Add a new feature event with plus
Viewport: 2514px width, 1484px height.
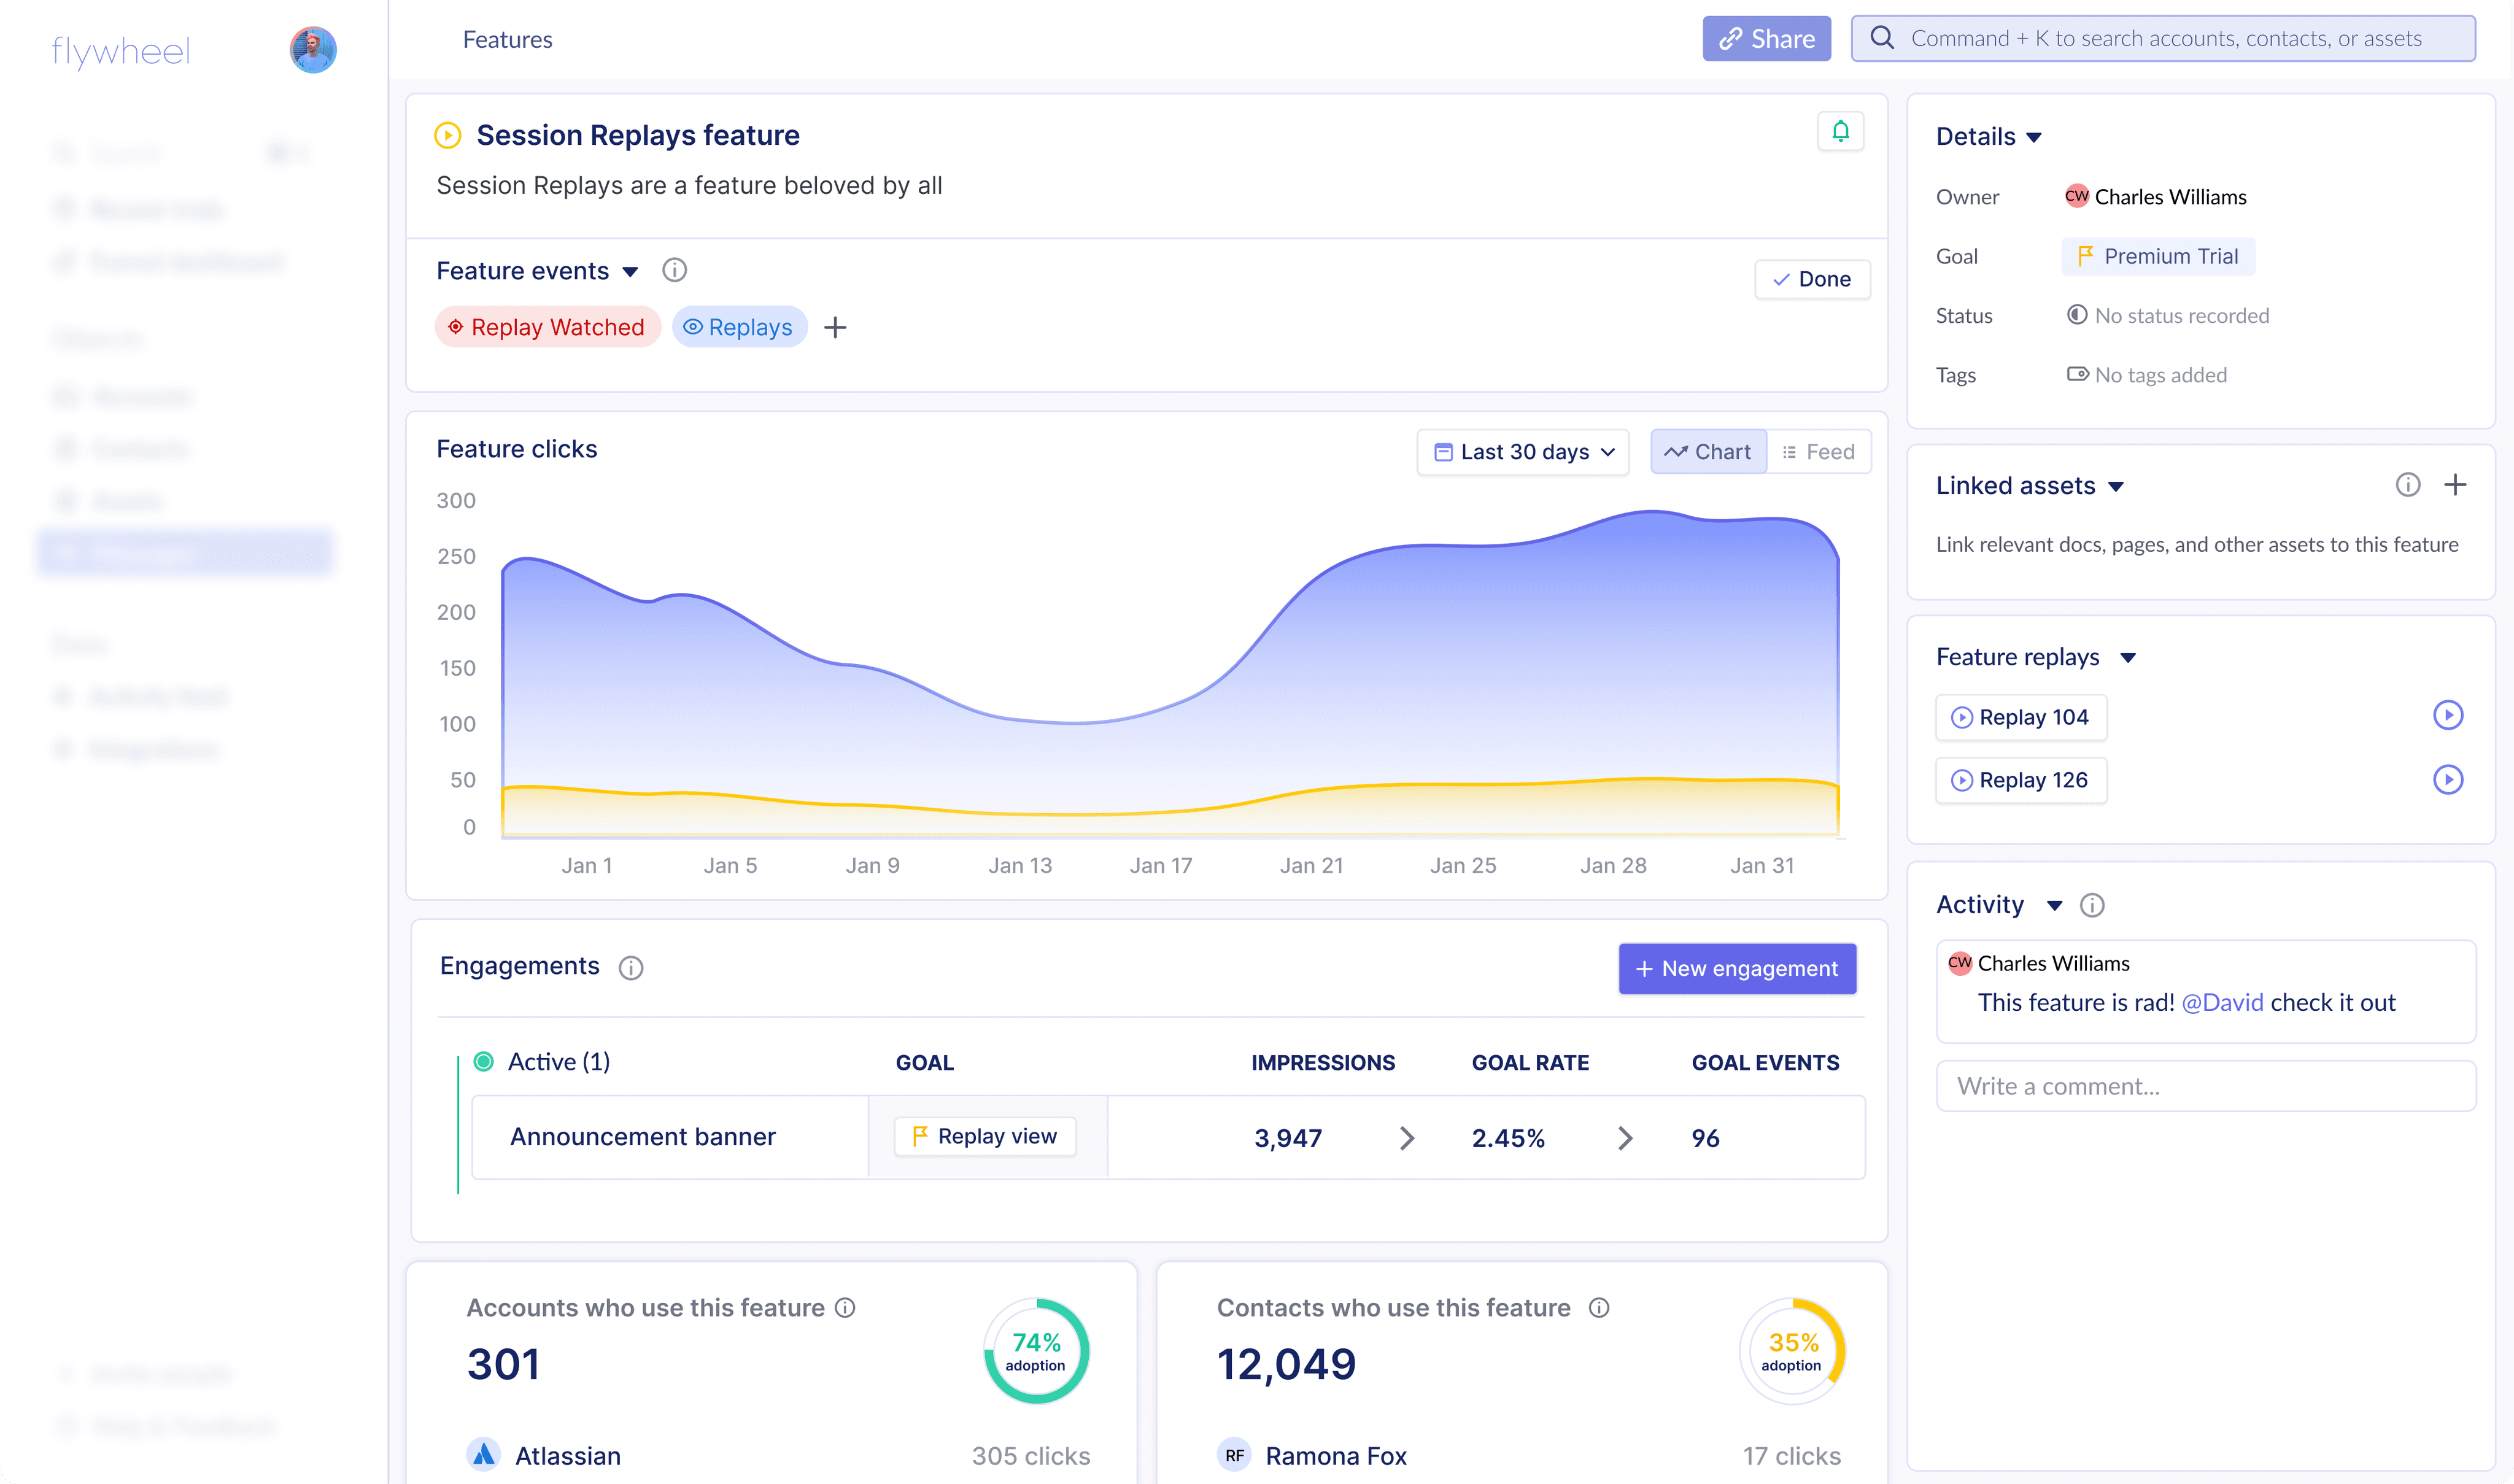click(x=835, y=327)
